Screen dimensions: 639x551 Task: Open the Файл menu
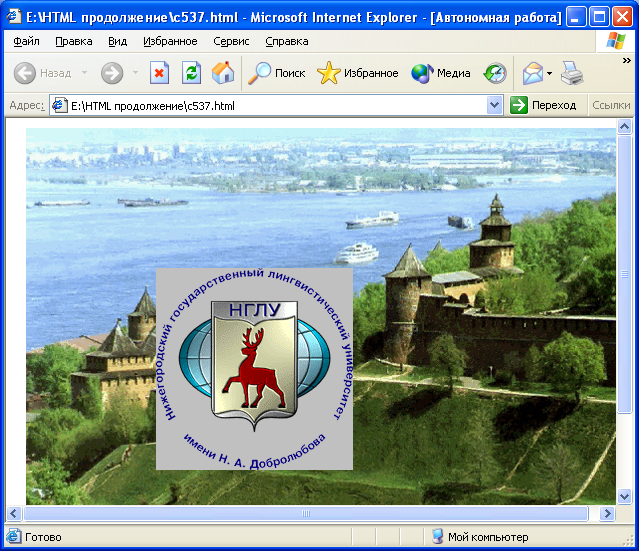pyautogui.click(x=26, y=41)
